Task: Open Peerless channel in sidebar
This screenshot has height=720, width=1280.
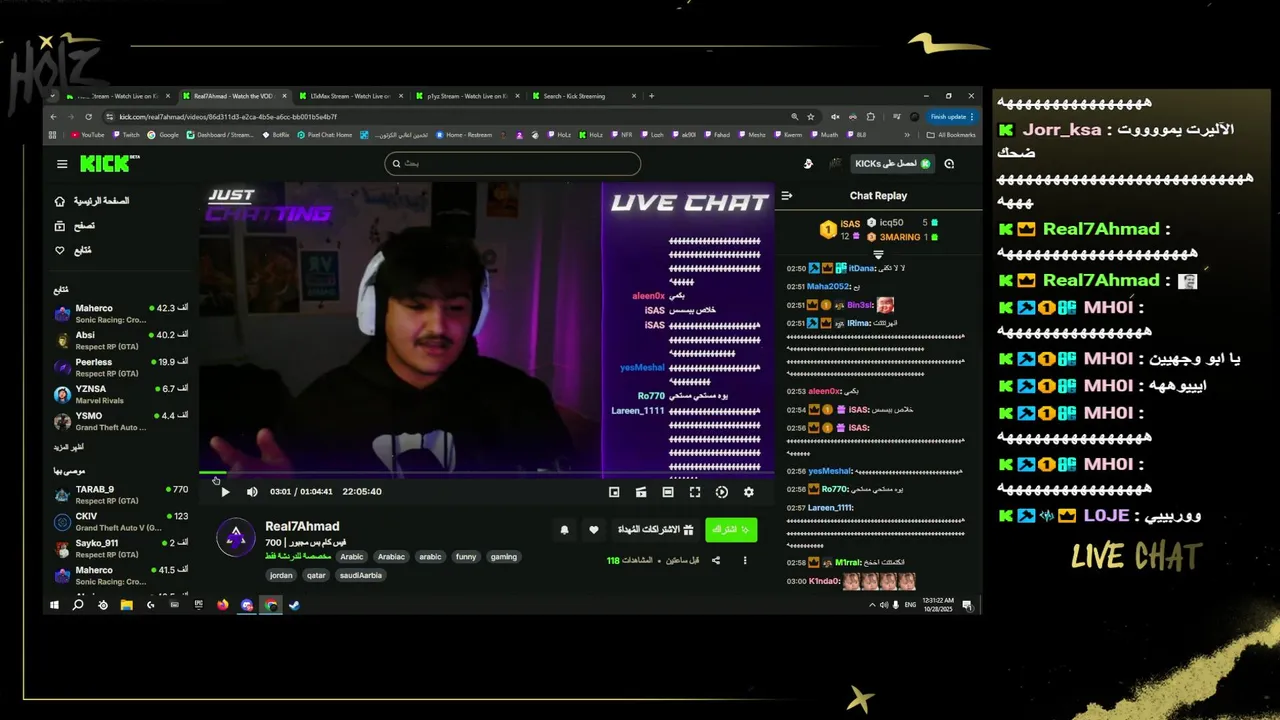Action: click(120, 368)
